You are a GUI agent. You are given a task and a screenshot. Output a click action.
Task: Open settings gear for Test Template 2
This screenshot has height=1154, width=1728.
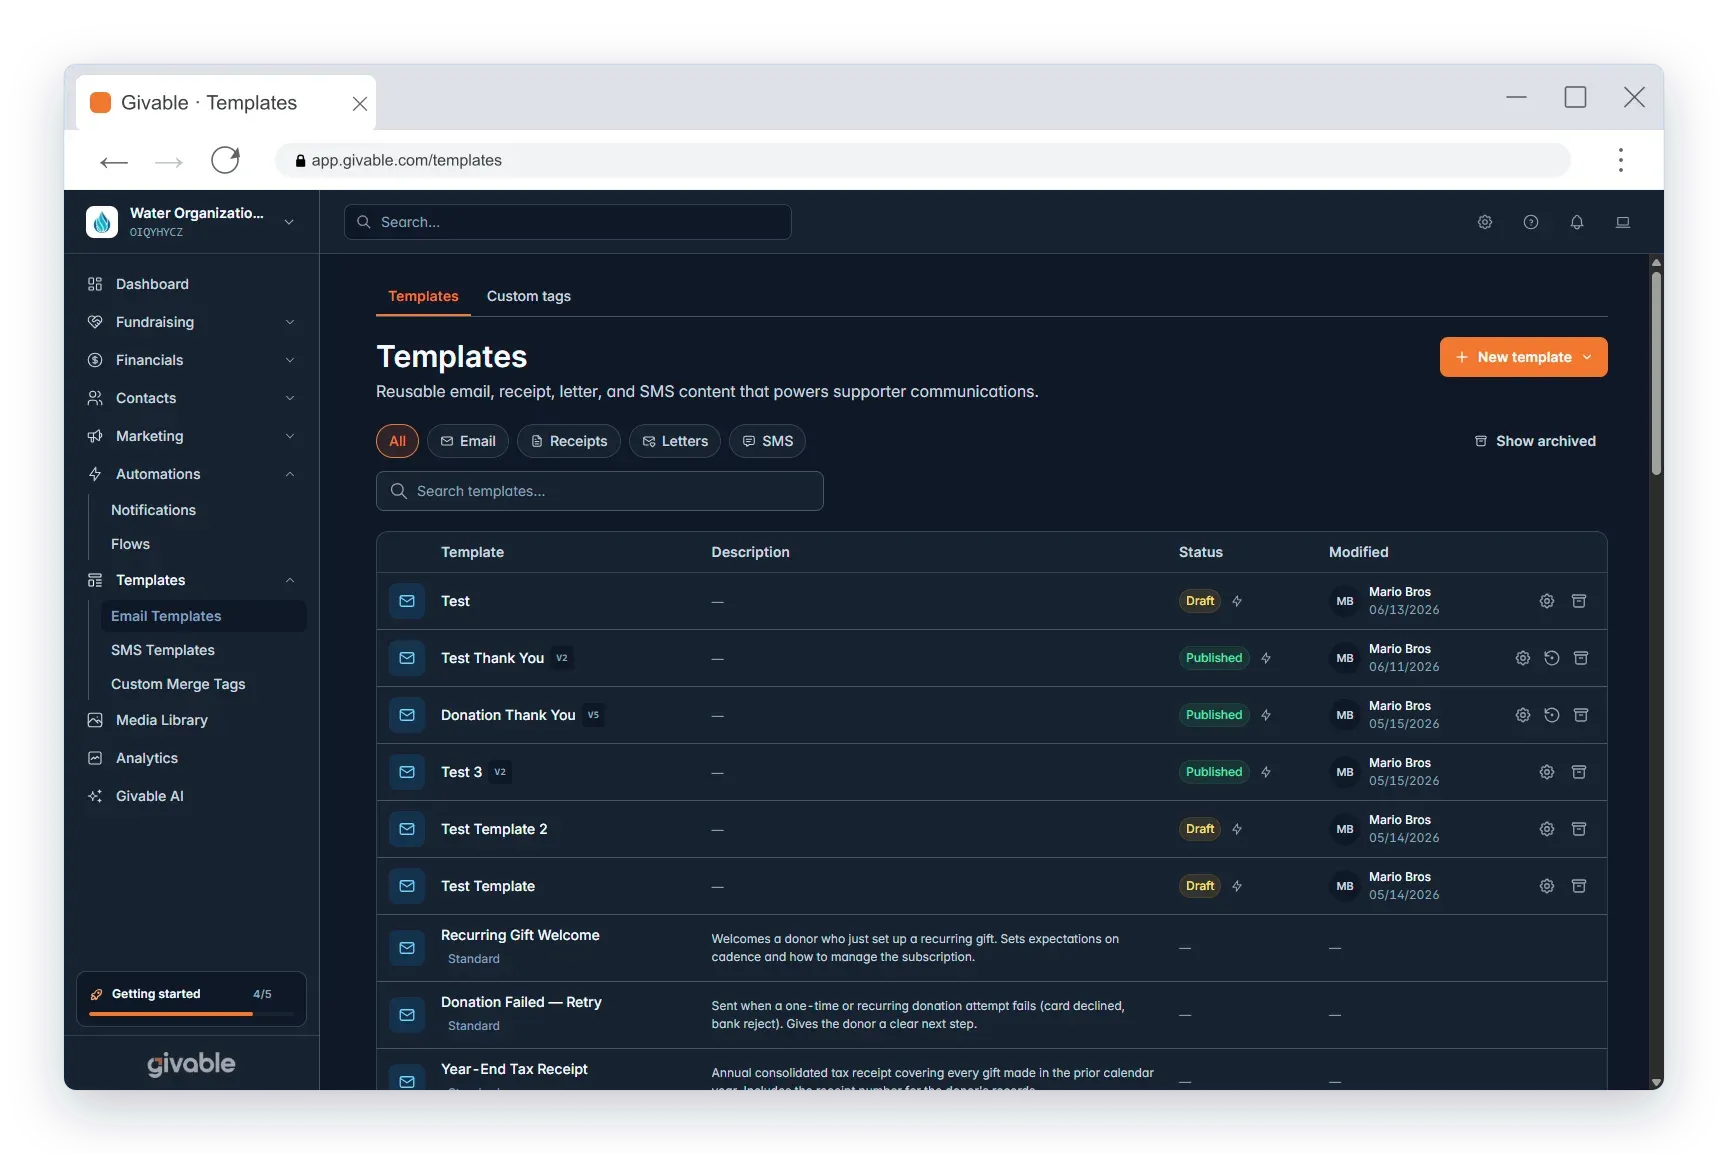click(x=1547, y=829)
